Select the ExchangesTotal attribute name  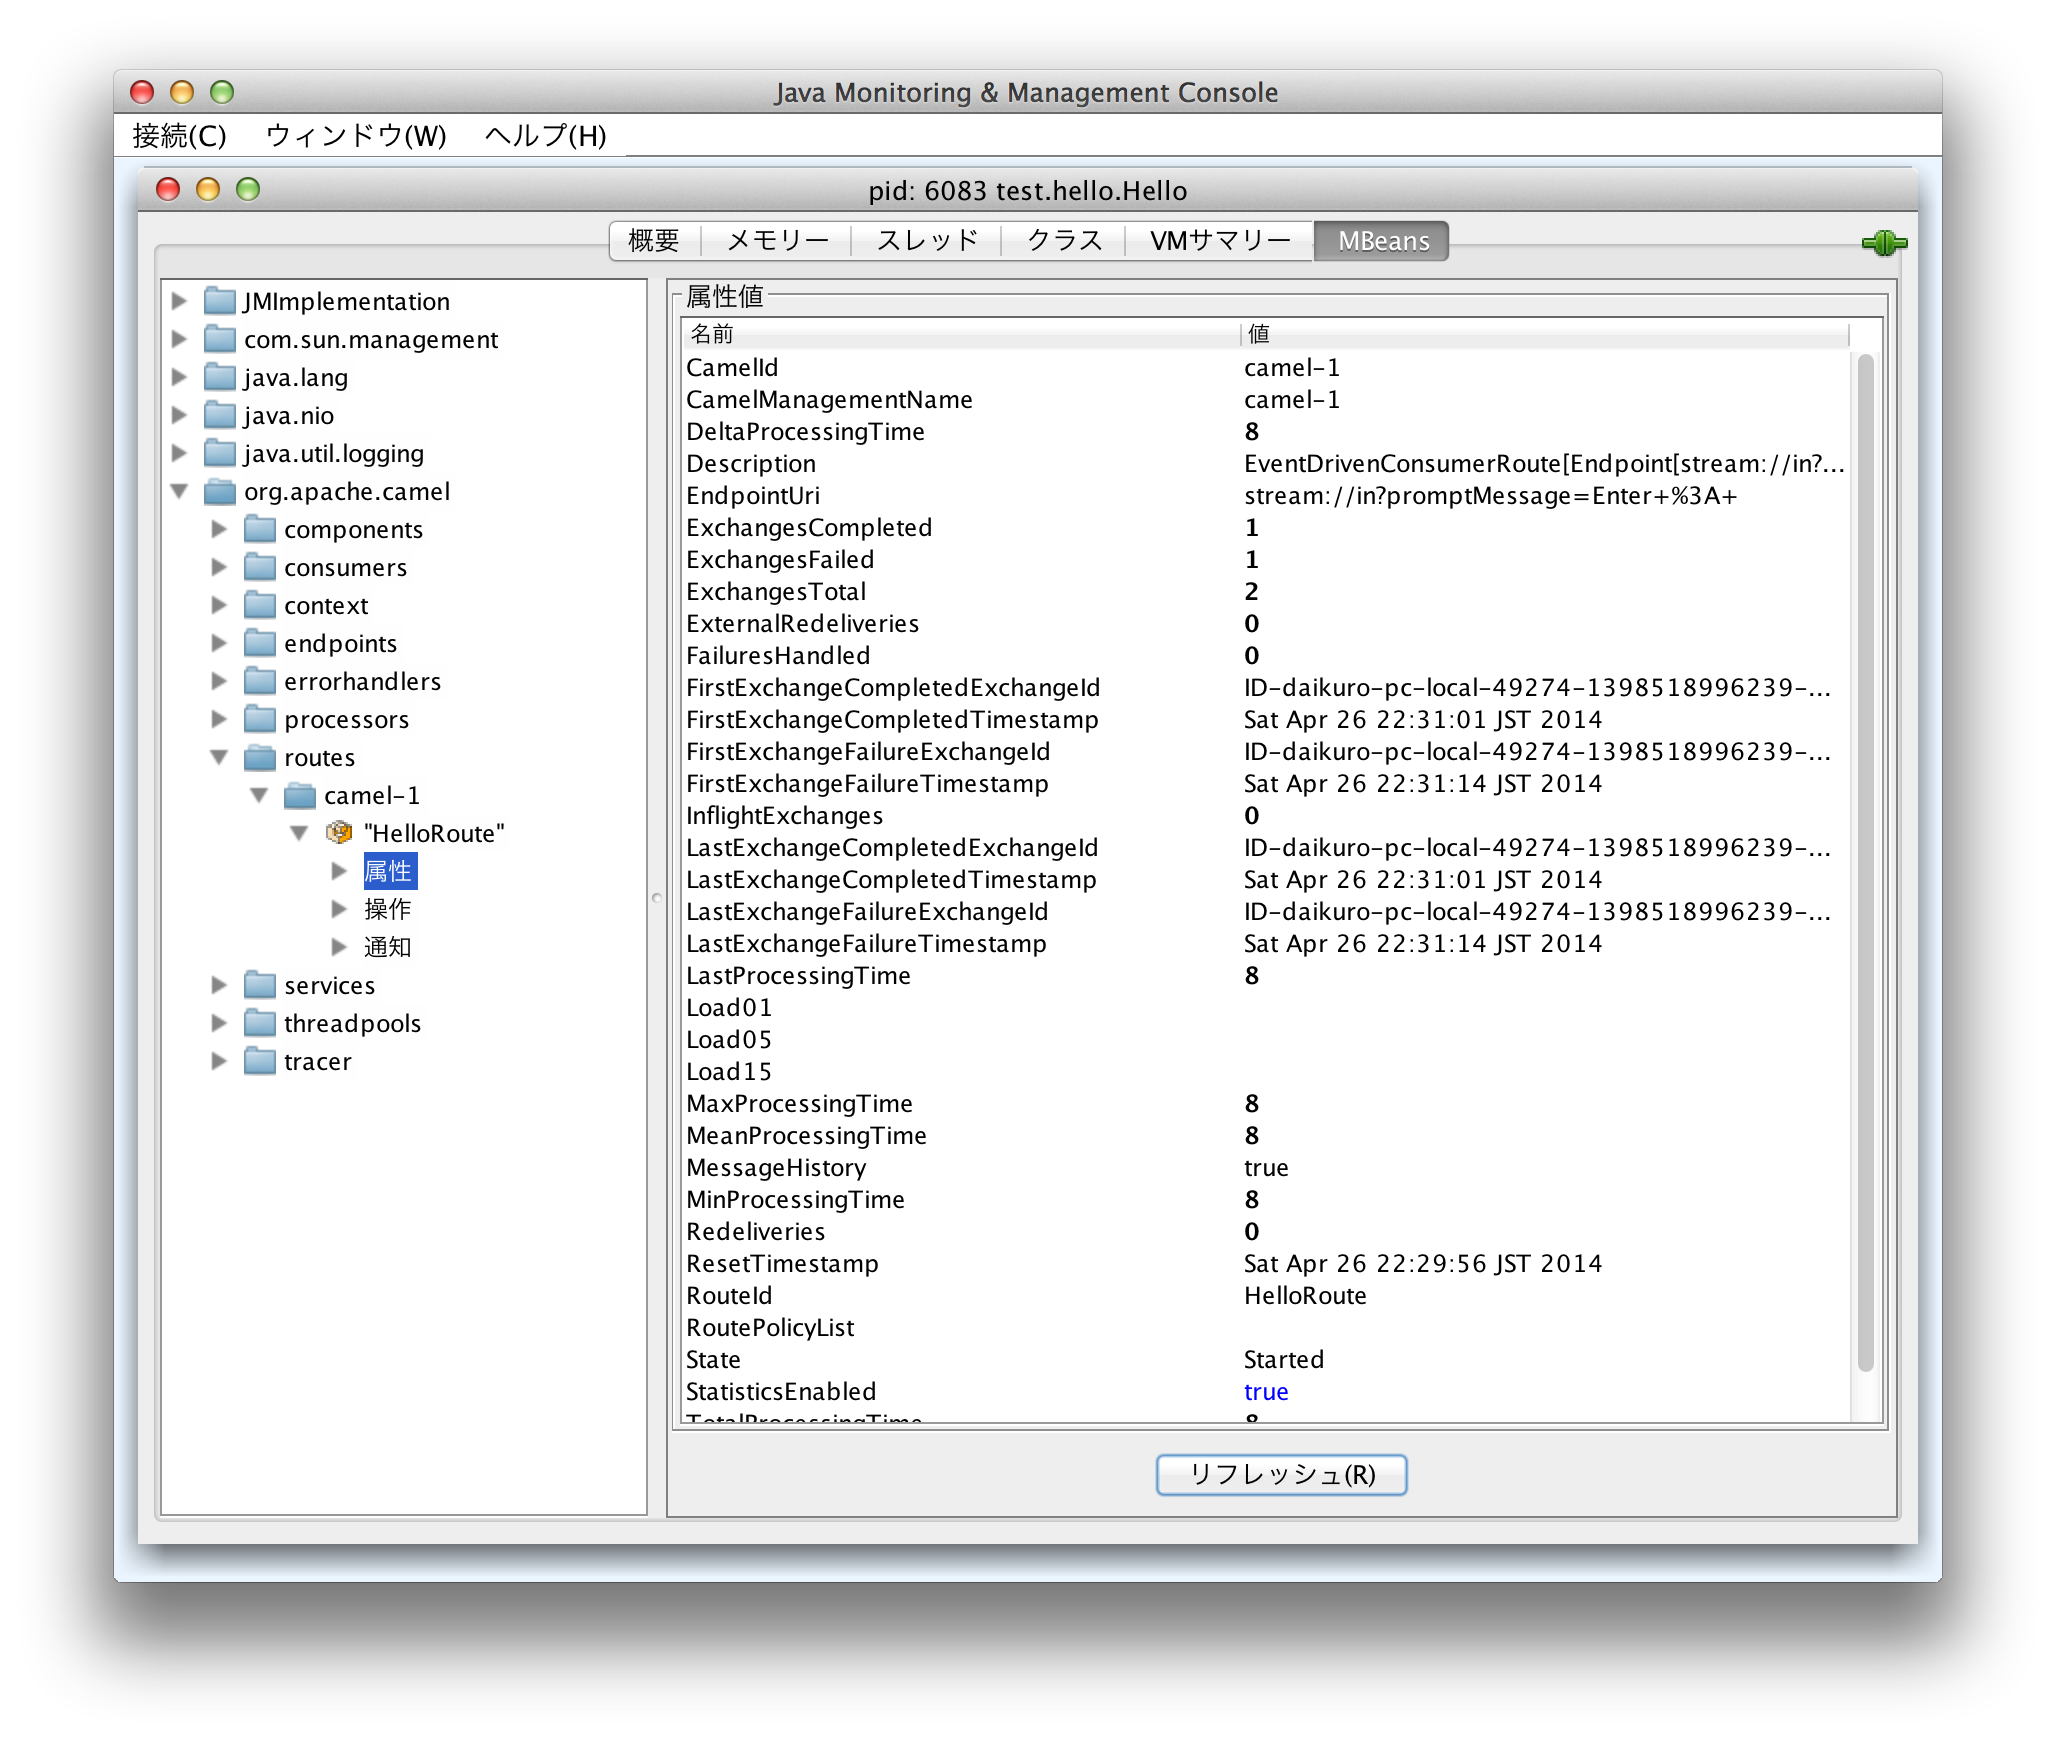point(776,591)
